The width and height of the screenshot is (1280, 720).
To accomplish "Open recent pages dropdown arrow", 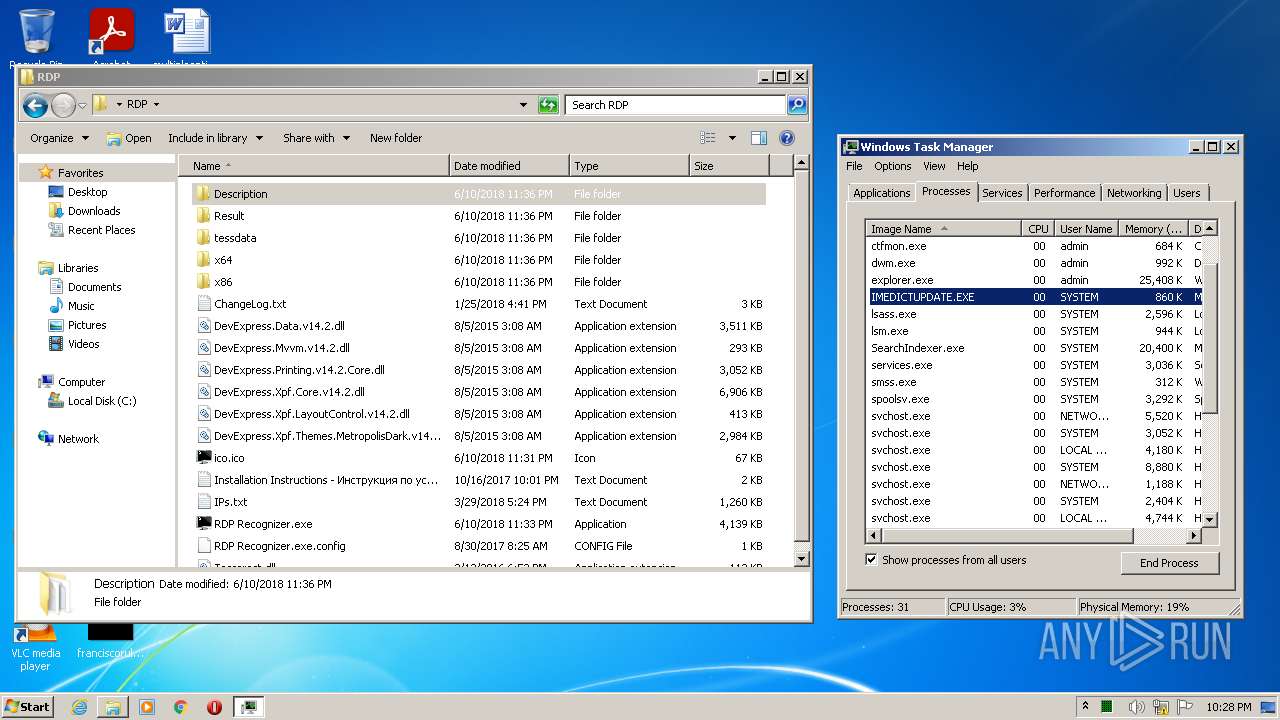I will coord(82,105).
